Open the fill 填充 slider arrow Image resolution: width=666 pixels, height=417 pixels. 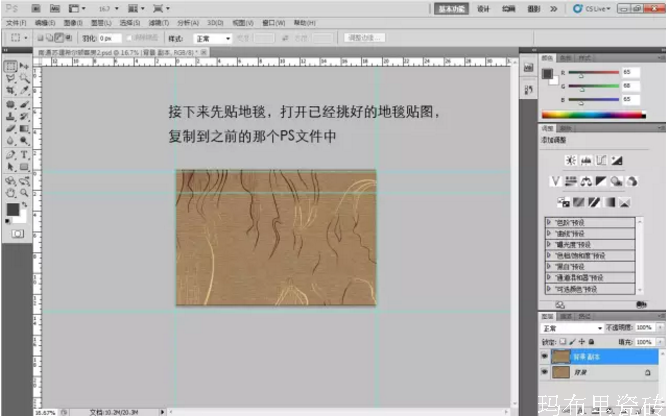pyautogui.click(x=660, y=342)
